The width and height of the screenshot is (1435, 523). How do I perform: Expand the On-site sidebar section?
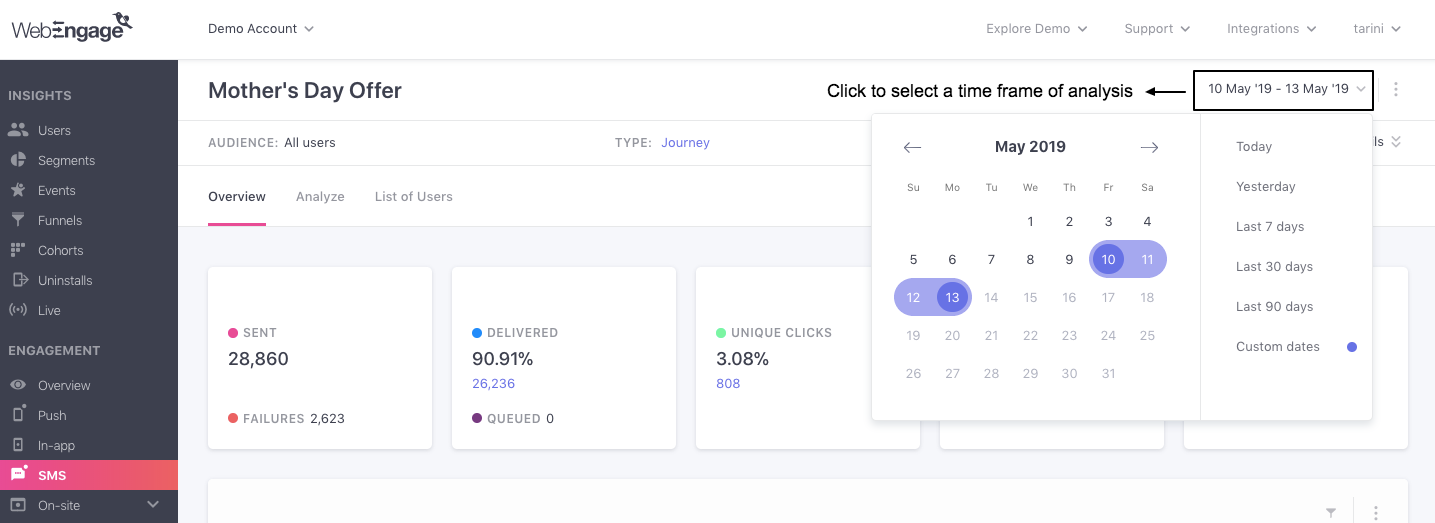point(153,505)
